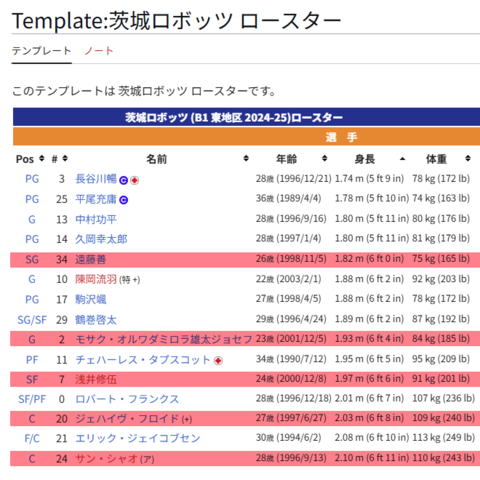Click F/C position link in row 21
The image size is (480, 480).
point(32,438)
